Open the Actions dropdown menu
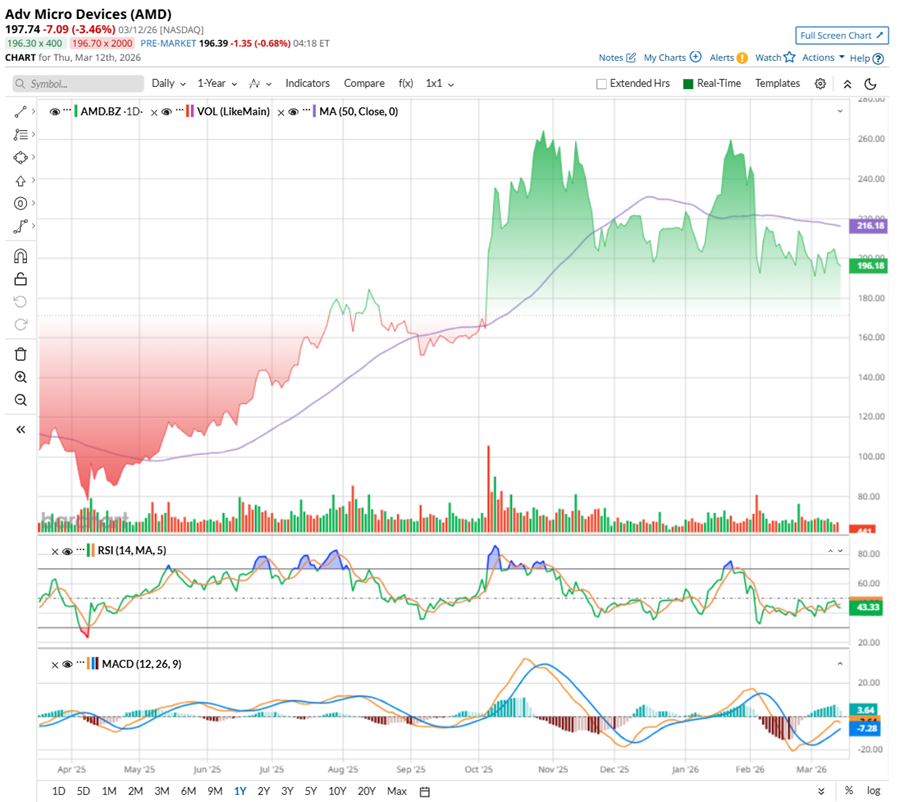 pos(823,58)
